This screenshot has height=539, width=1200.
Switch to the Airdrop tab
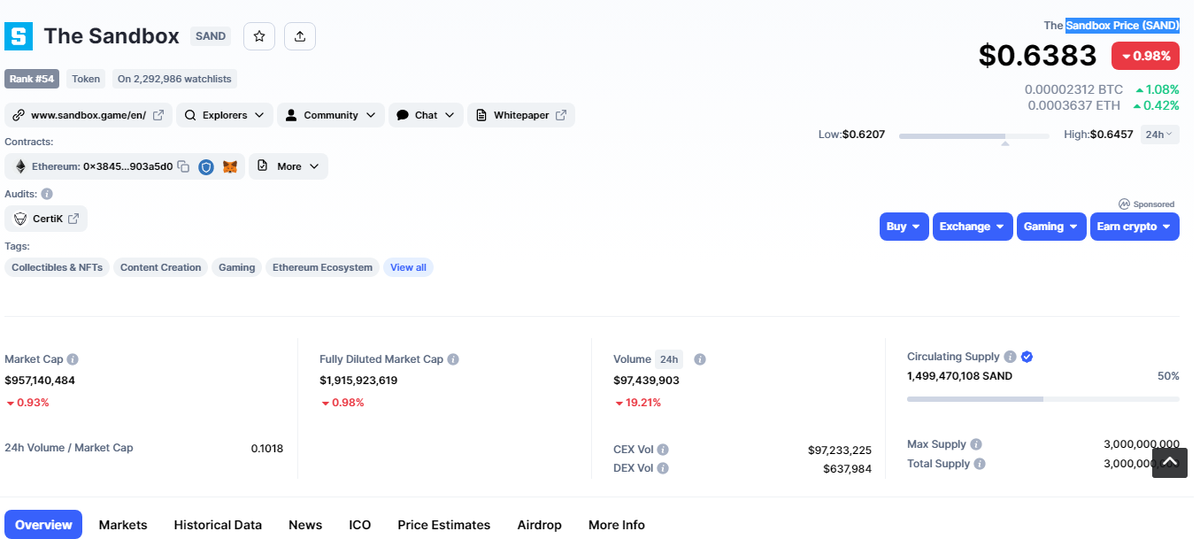point(539,525)
